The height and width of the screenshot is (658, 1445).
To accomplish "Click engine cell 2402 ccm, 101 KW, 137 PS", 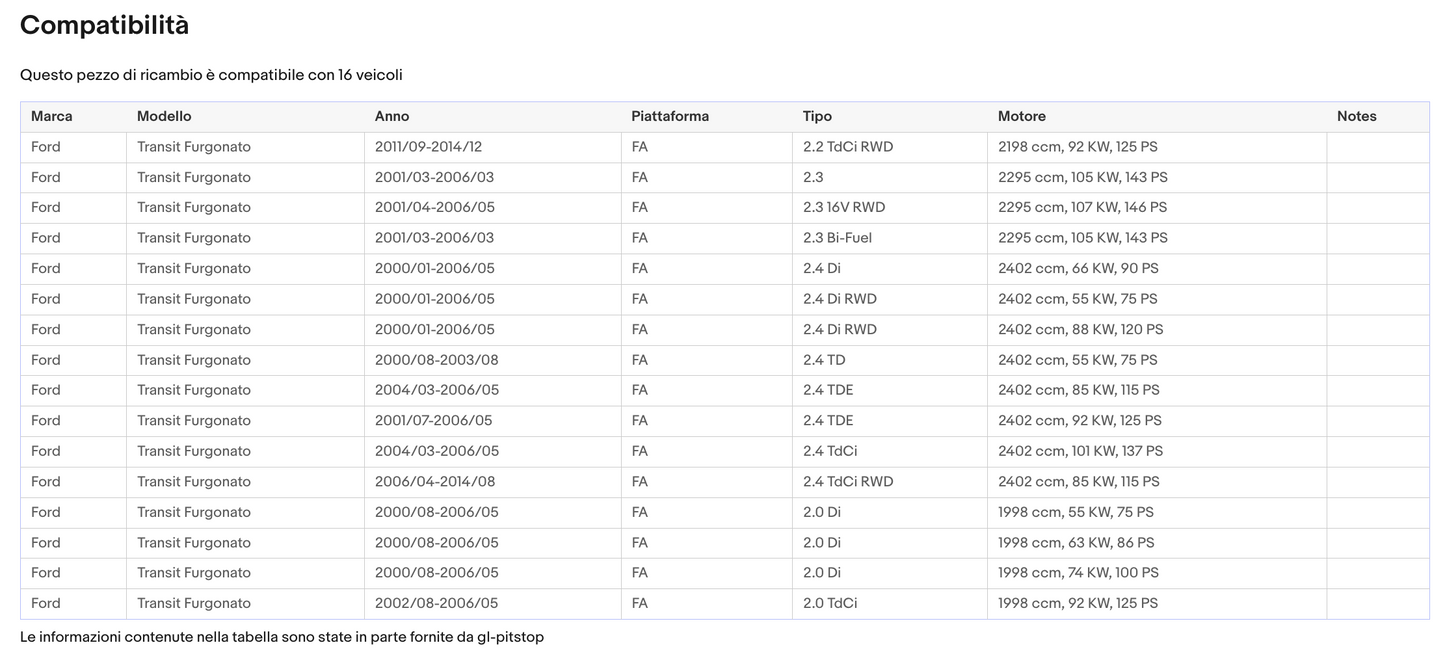I will (1080, 451).
